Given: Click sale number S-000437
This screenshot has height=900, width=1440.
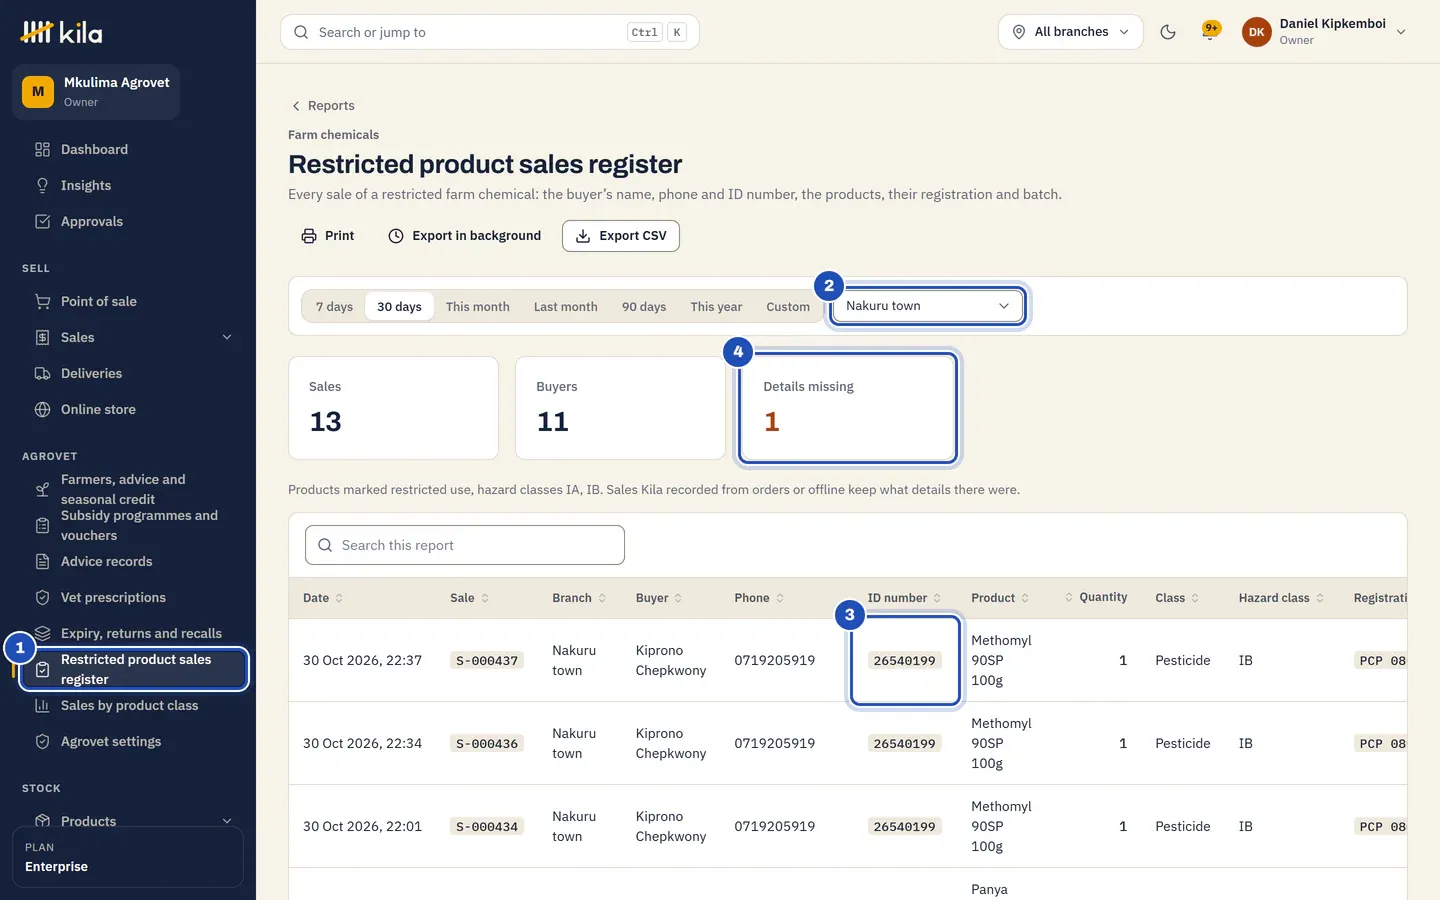Looking at the screenshot, I should pos(487,661).
